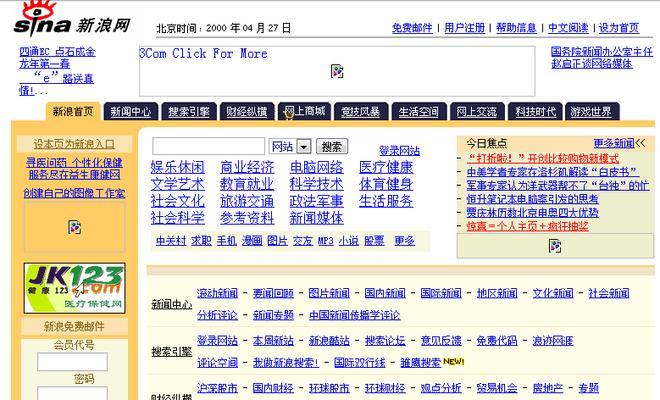Open the 社会科学 category

tap(178, 218)
